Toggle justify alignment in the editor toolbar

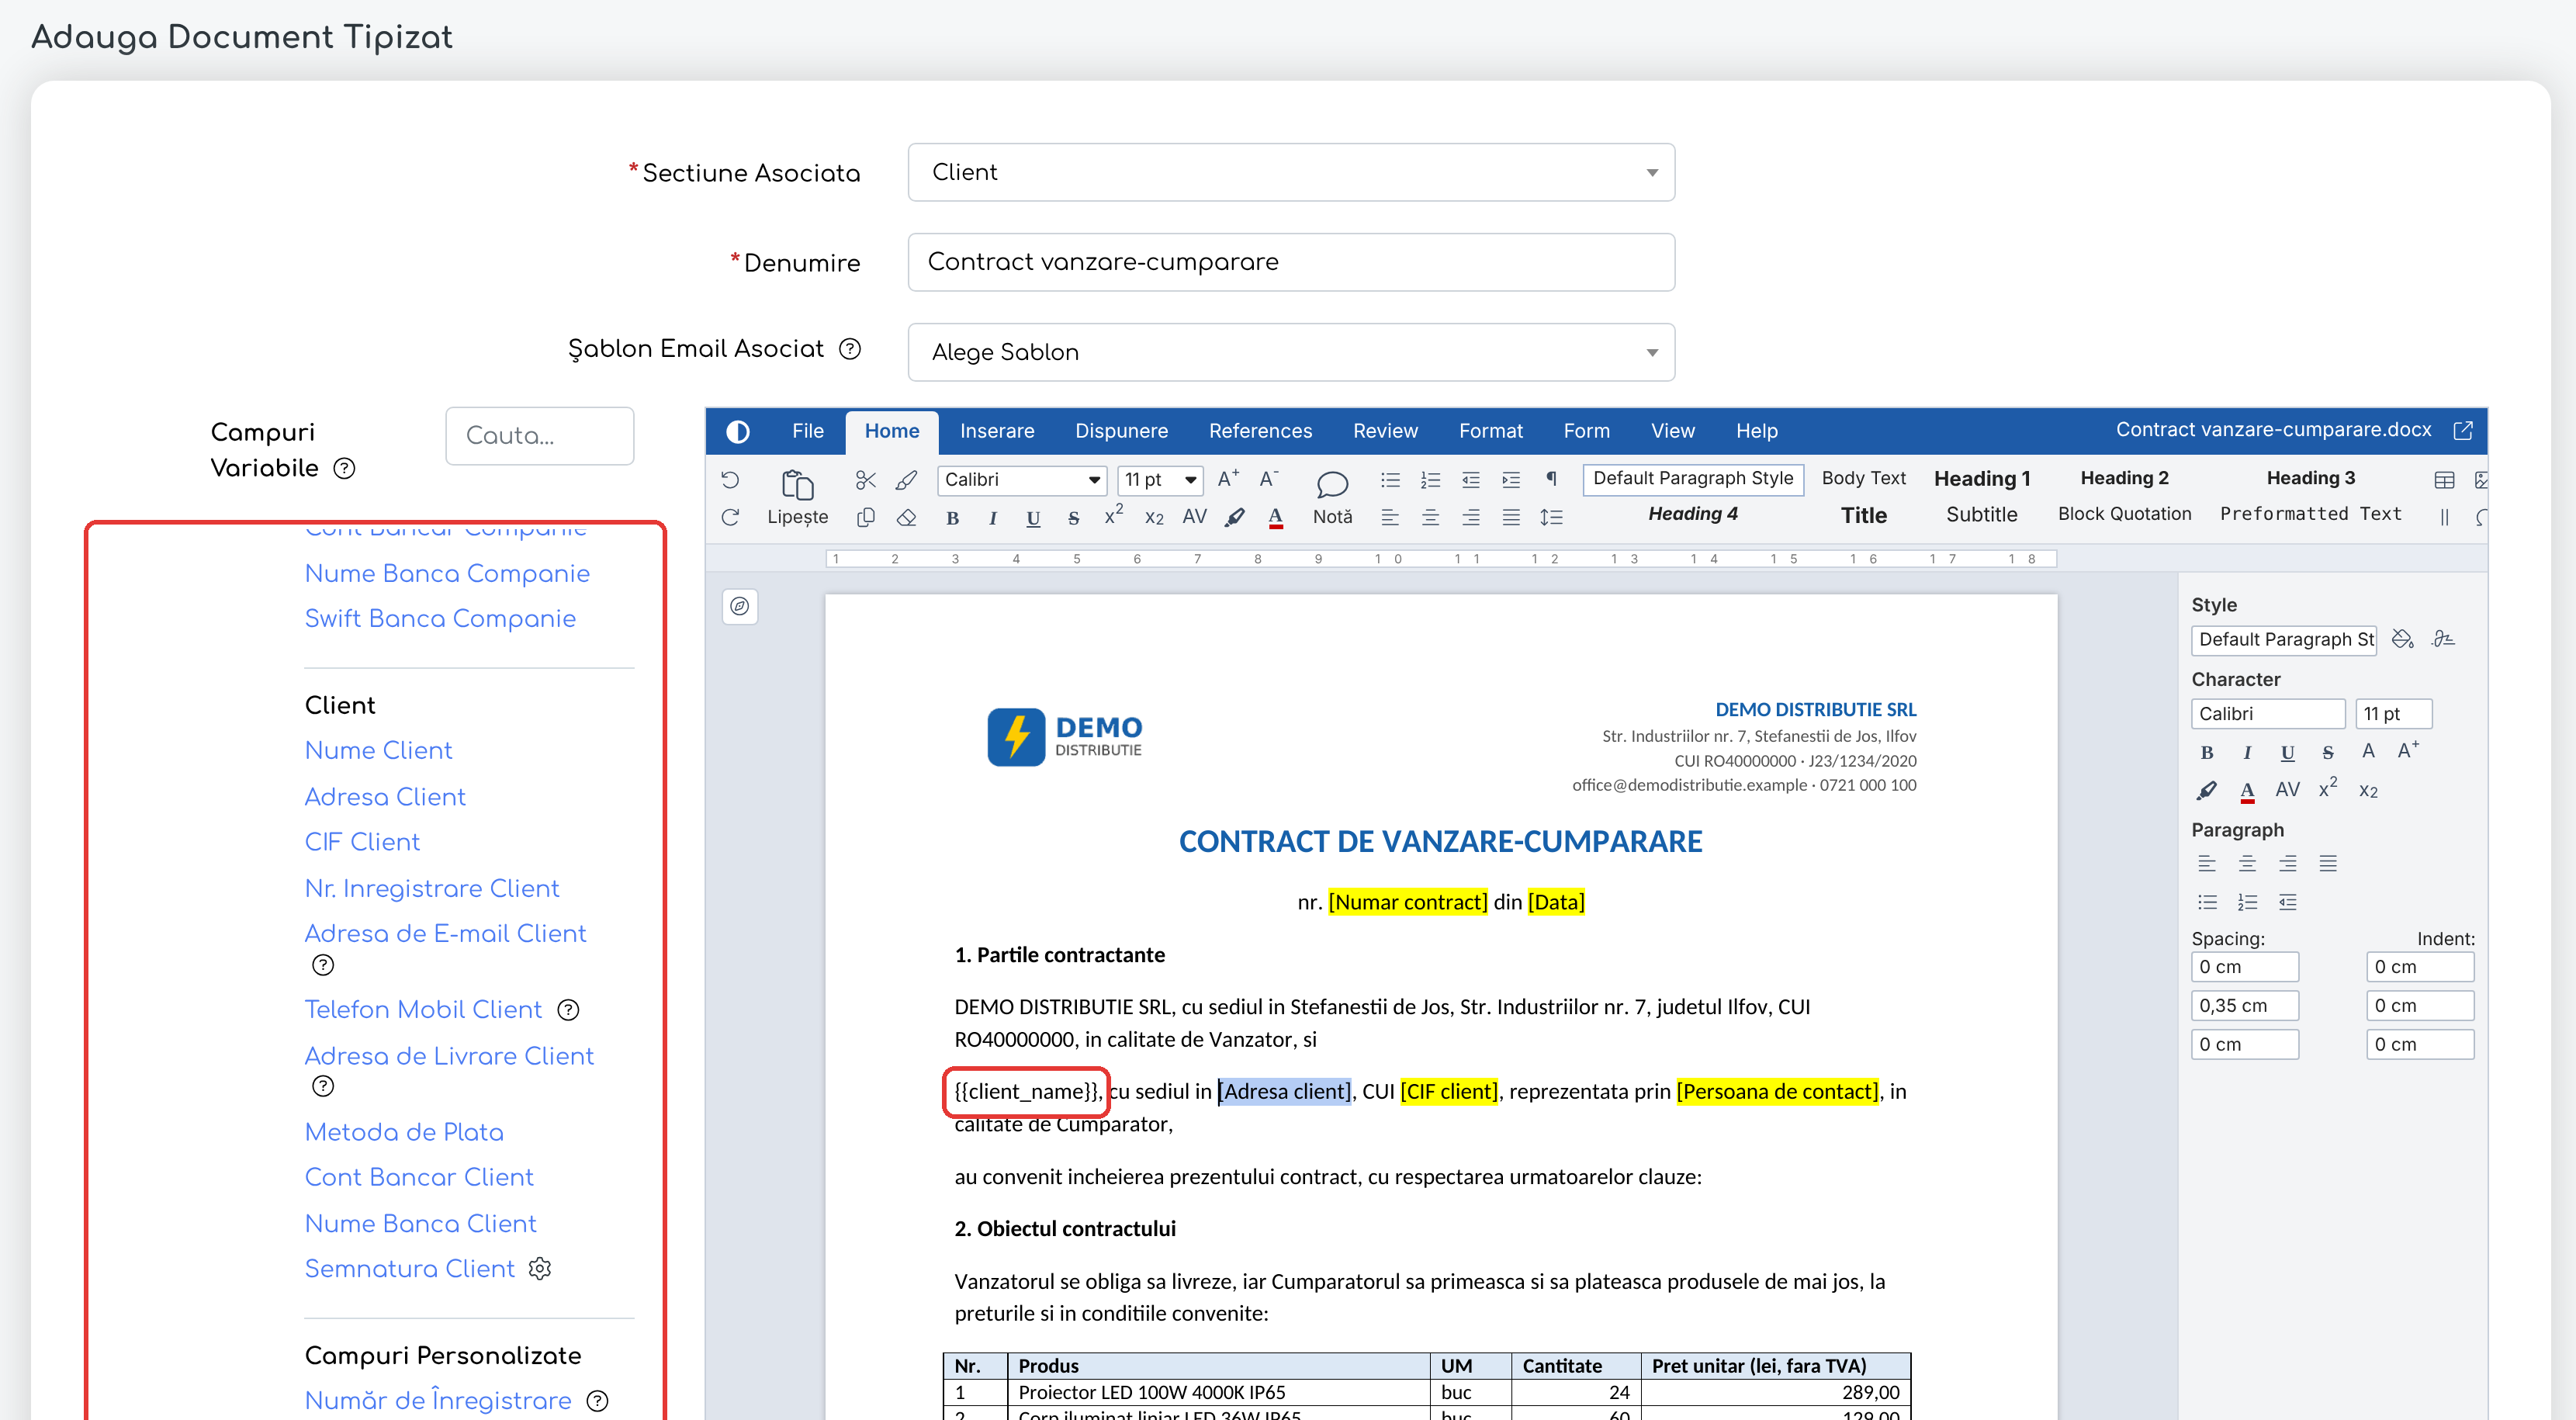pyautogui.click(x=1510, y=517)
